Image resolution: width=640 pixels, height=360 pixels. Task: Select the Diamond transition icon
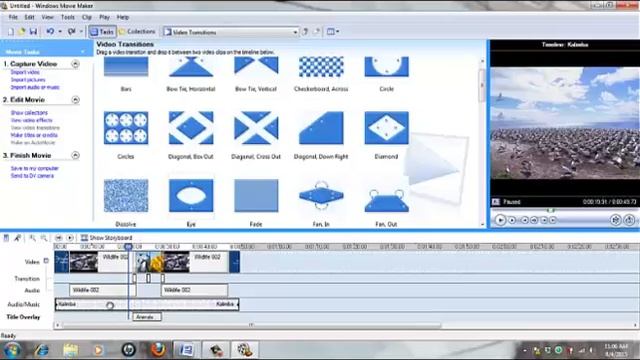click(x=387, y=128)
